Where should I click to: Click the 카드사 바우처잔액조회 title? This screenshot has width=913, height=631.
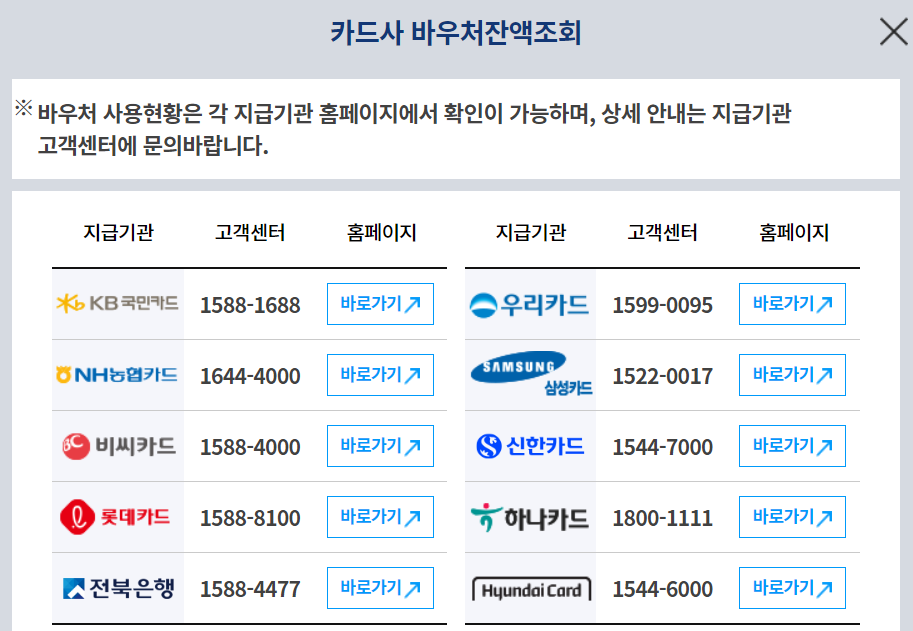coord(456,32)
